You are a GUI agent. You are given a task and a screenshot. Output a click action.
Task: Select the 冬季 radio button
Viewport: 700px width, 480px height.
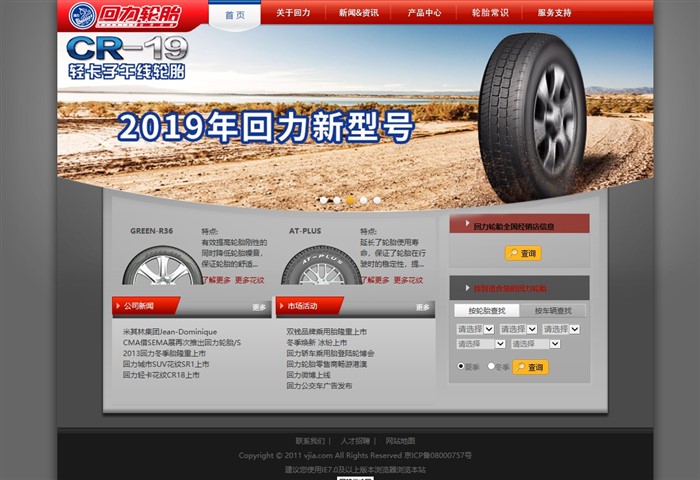tap(491, 366)
